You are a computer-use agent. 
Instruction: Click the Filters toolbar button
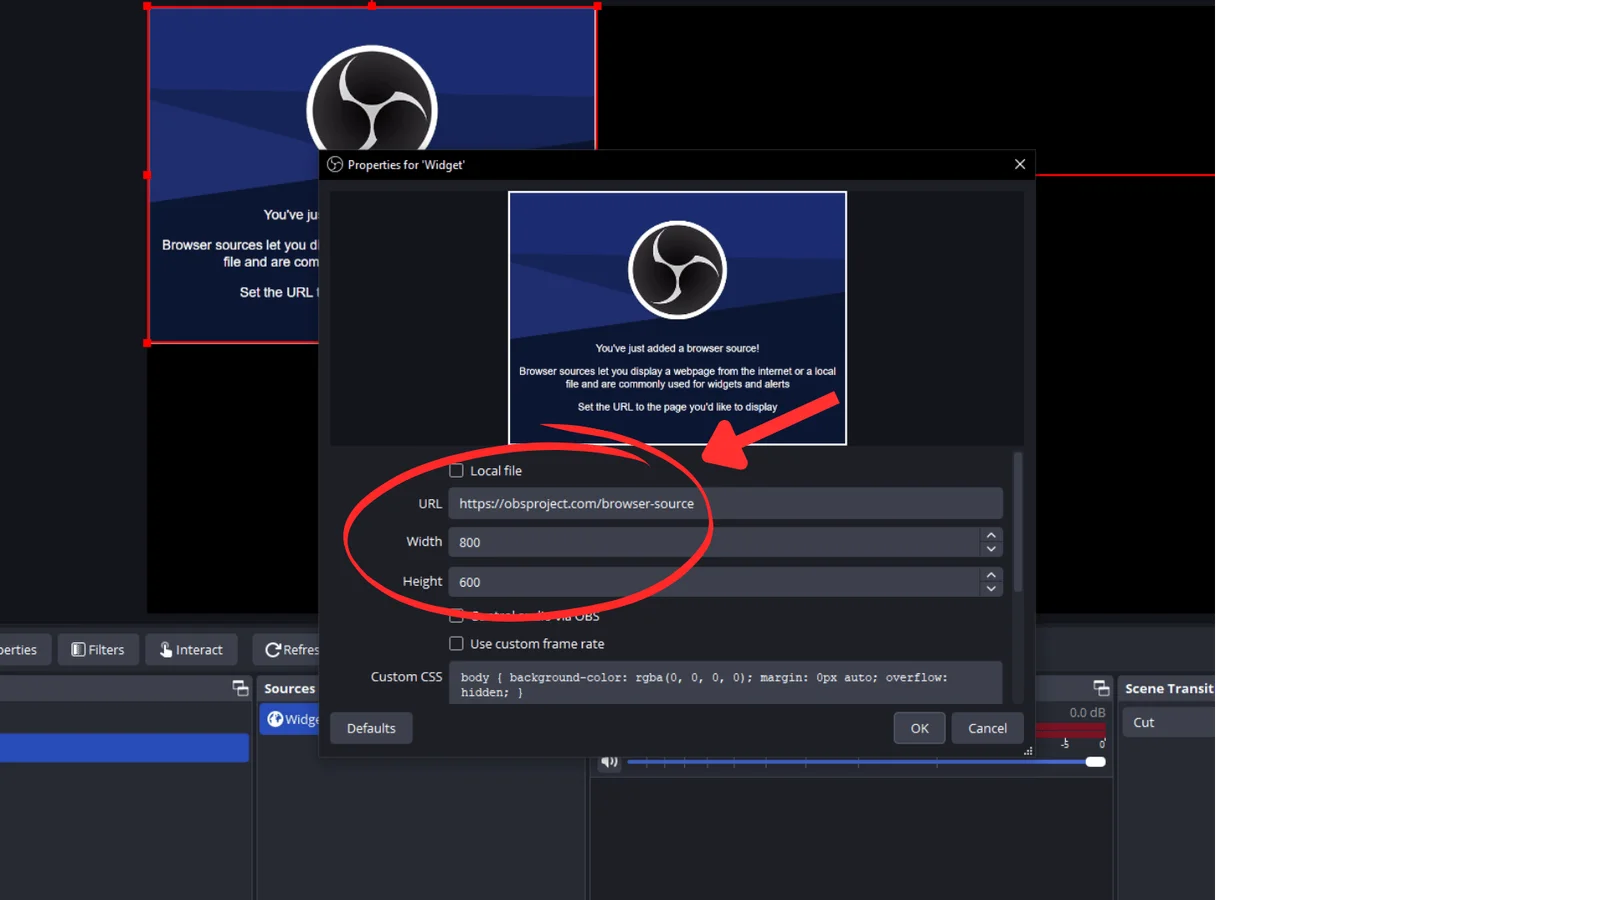(x=98, y=650)
